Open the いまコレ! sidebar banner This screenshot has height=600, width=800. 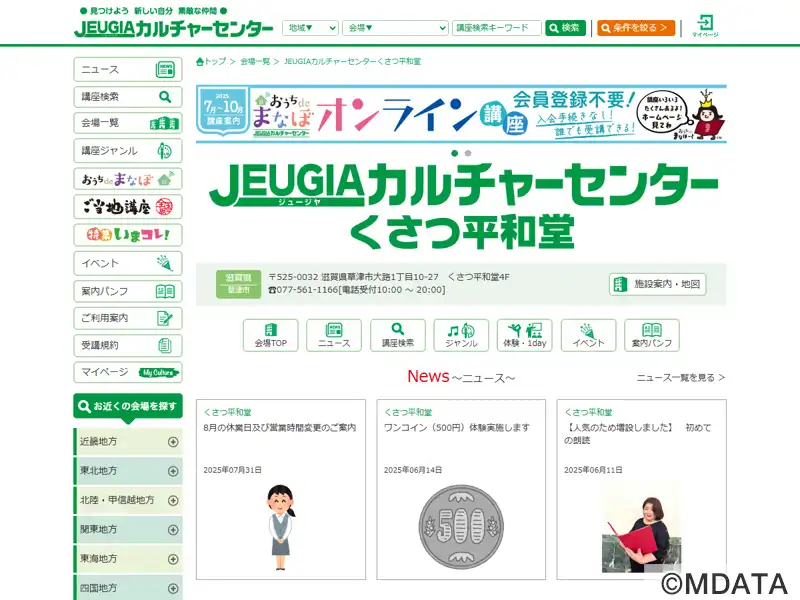(128, 235)
